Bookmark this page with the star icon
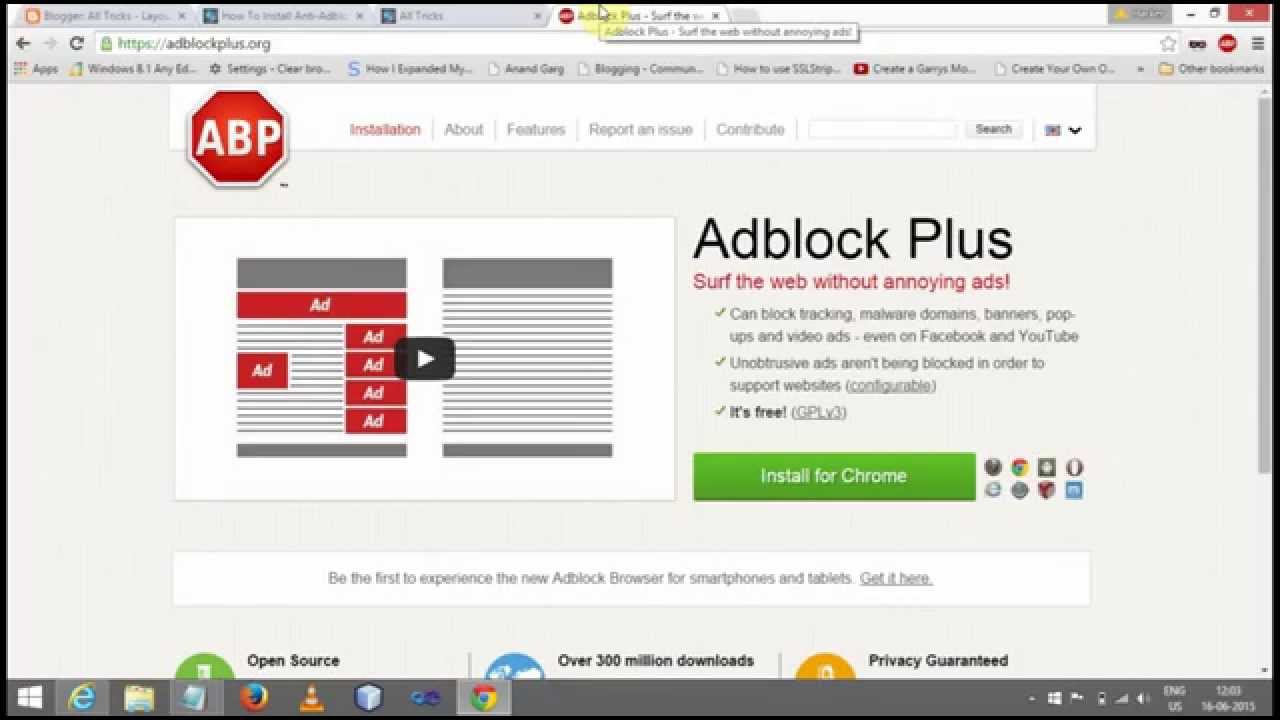Screen dimensions: 1280x720 pos(1168,43)
